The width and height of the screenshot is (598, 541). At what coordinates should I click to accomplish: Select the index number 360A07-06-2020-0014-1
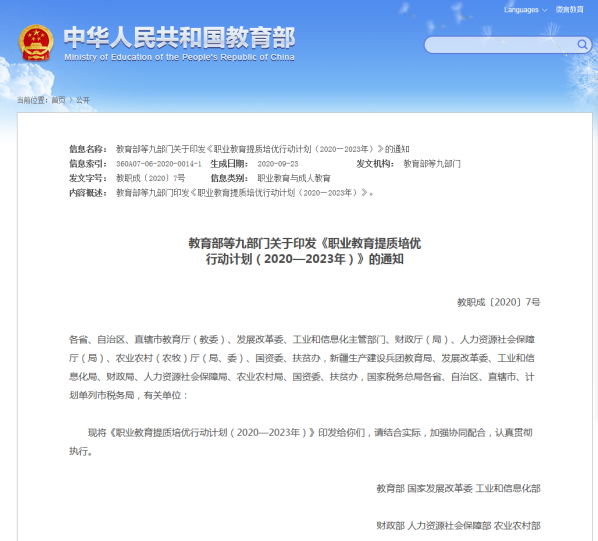pos(159,164)
